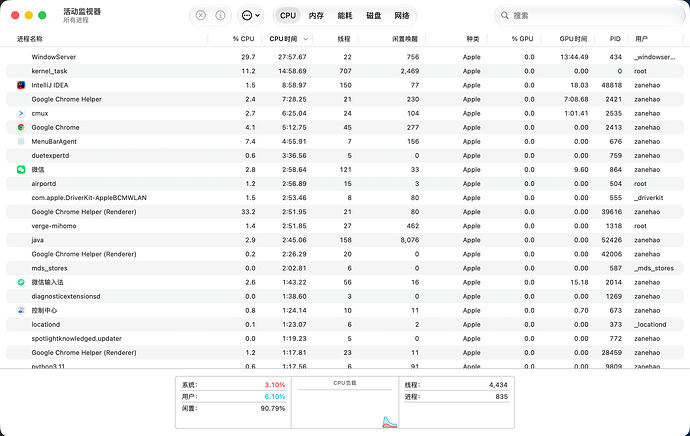690x436 pixels.
Task: Sort by 进程名称 column header
Action: [x=30, y=39]
